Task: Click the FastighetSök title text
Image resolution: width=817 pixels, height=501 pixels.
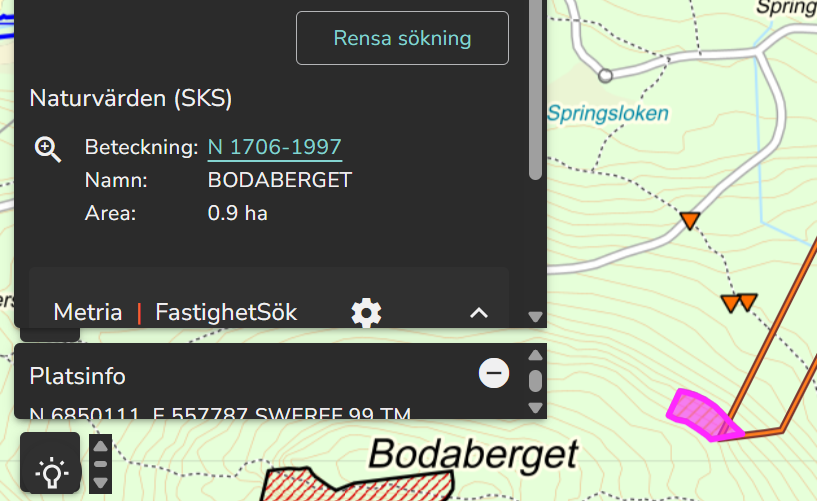Action: (x=226, y=312)
